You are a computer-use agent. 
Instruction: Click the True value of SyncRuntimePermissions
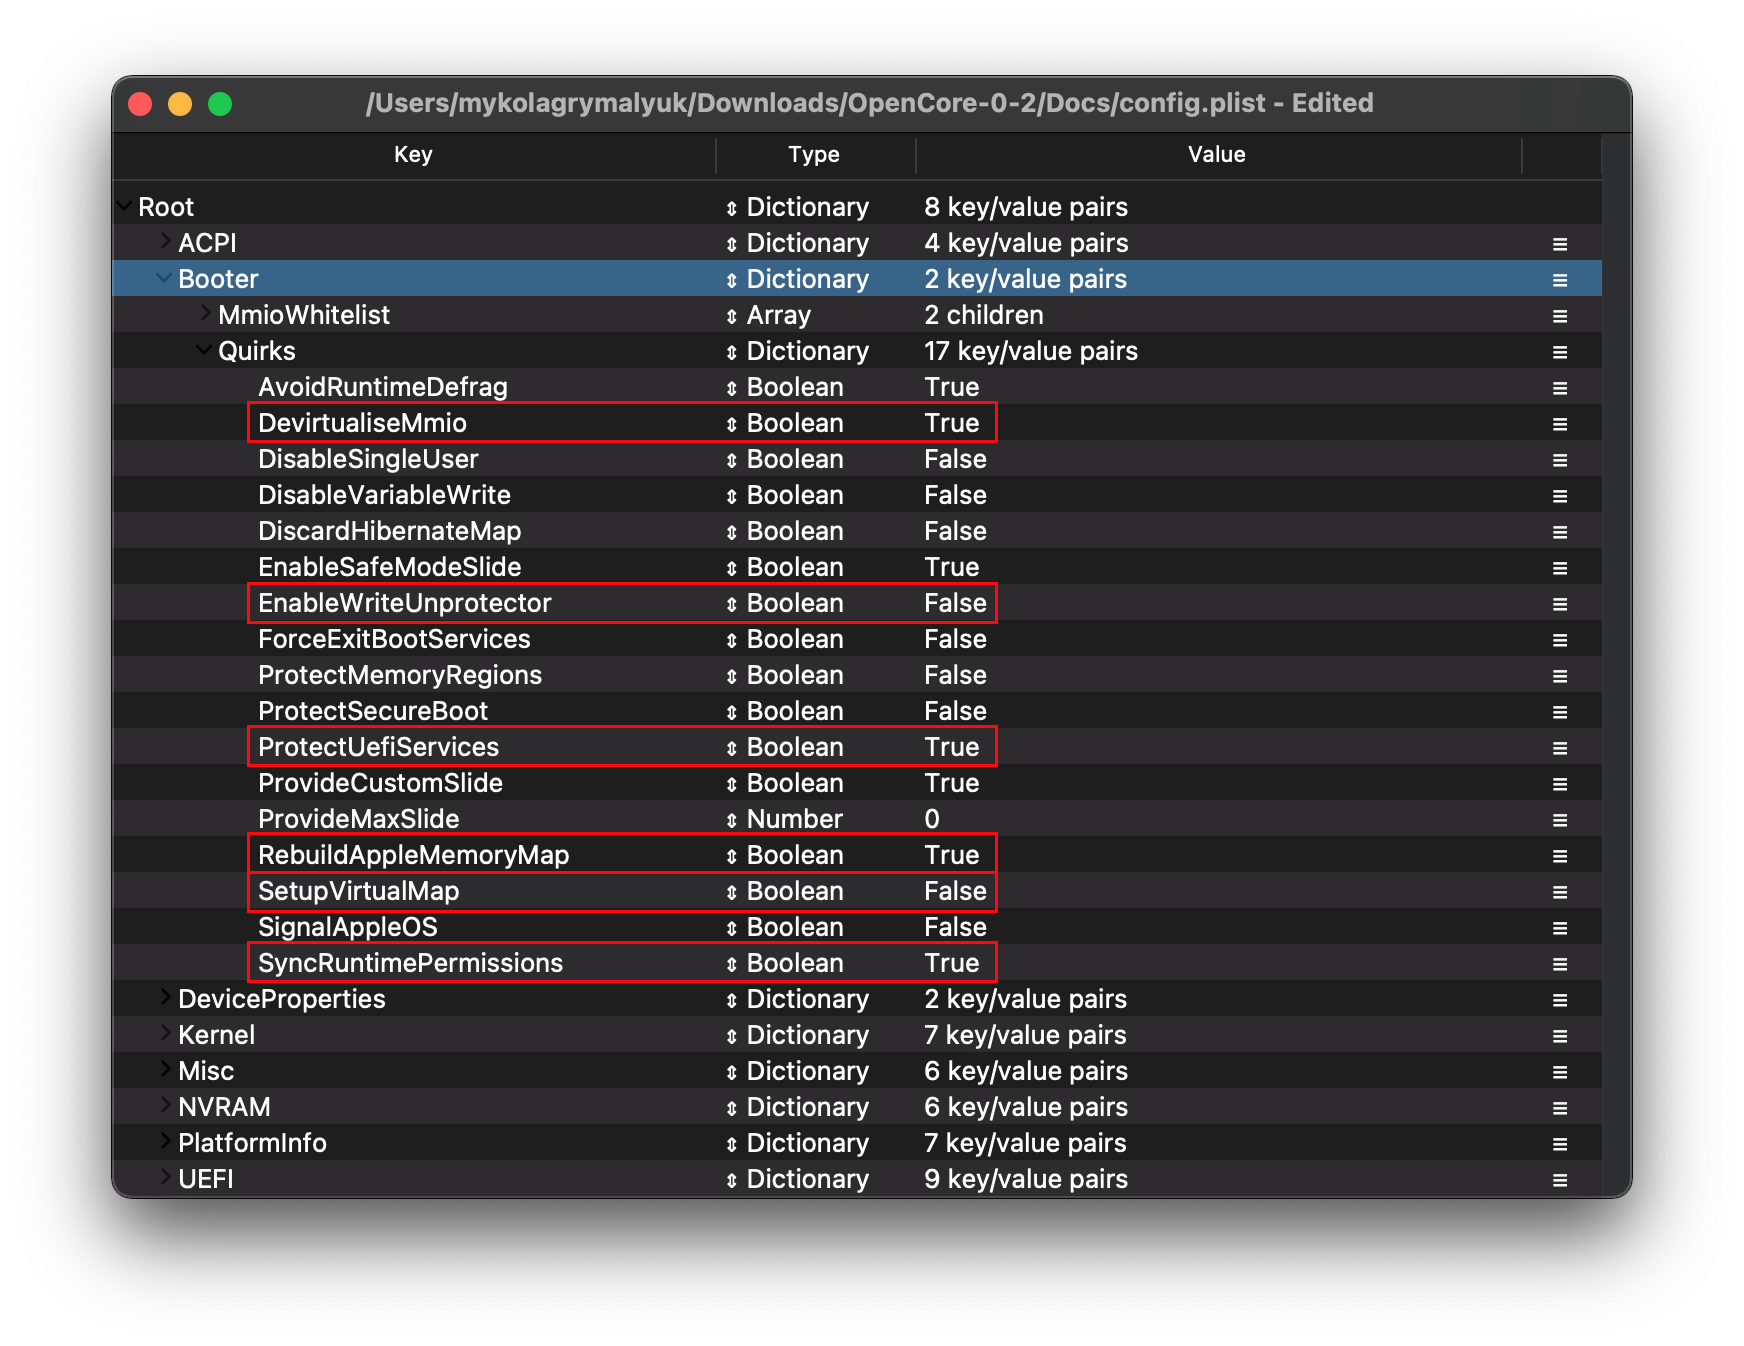coord(951,964)
